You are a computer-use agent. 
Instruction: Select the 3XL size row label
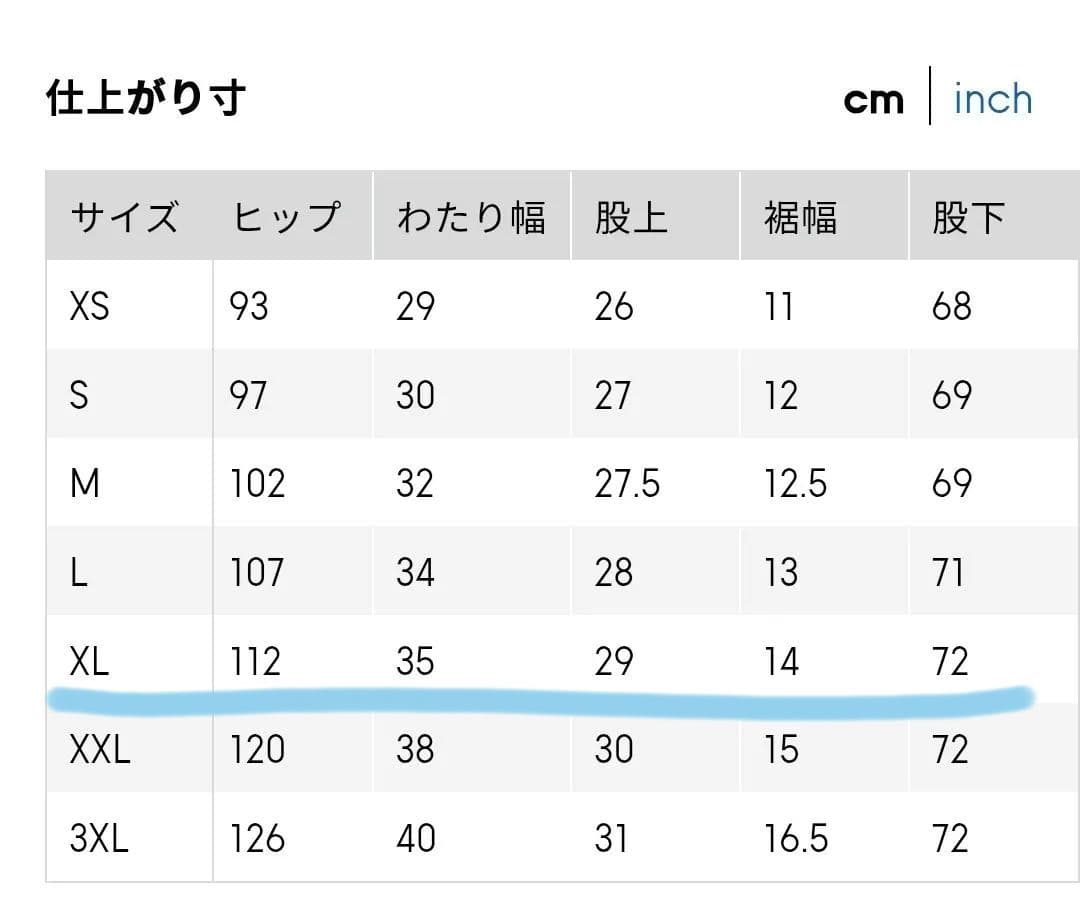tap(100, 838)
